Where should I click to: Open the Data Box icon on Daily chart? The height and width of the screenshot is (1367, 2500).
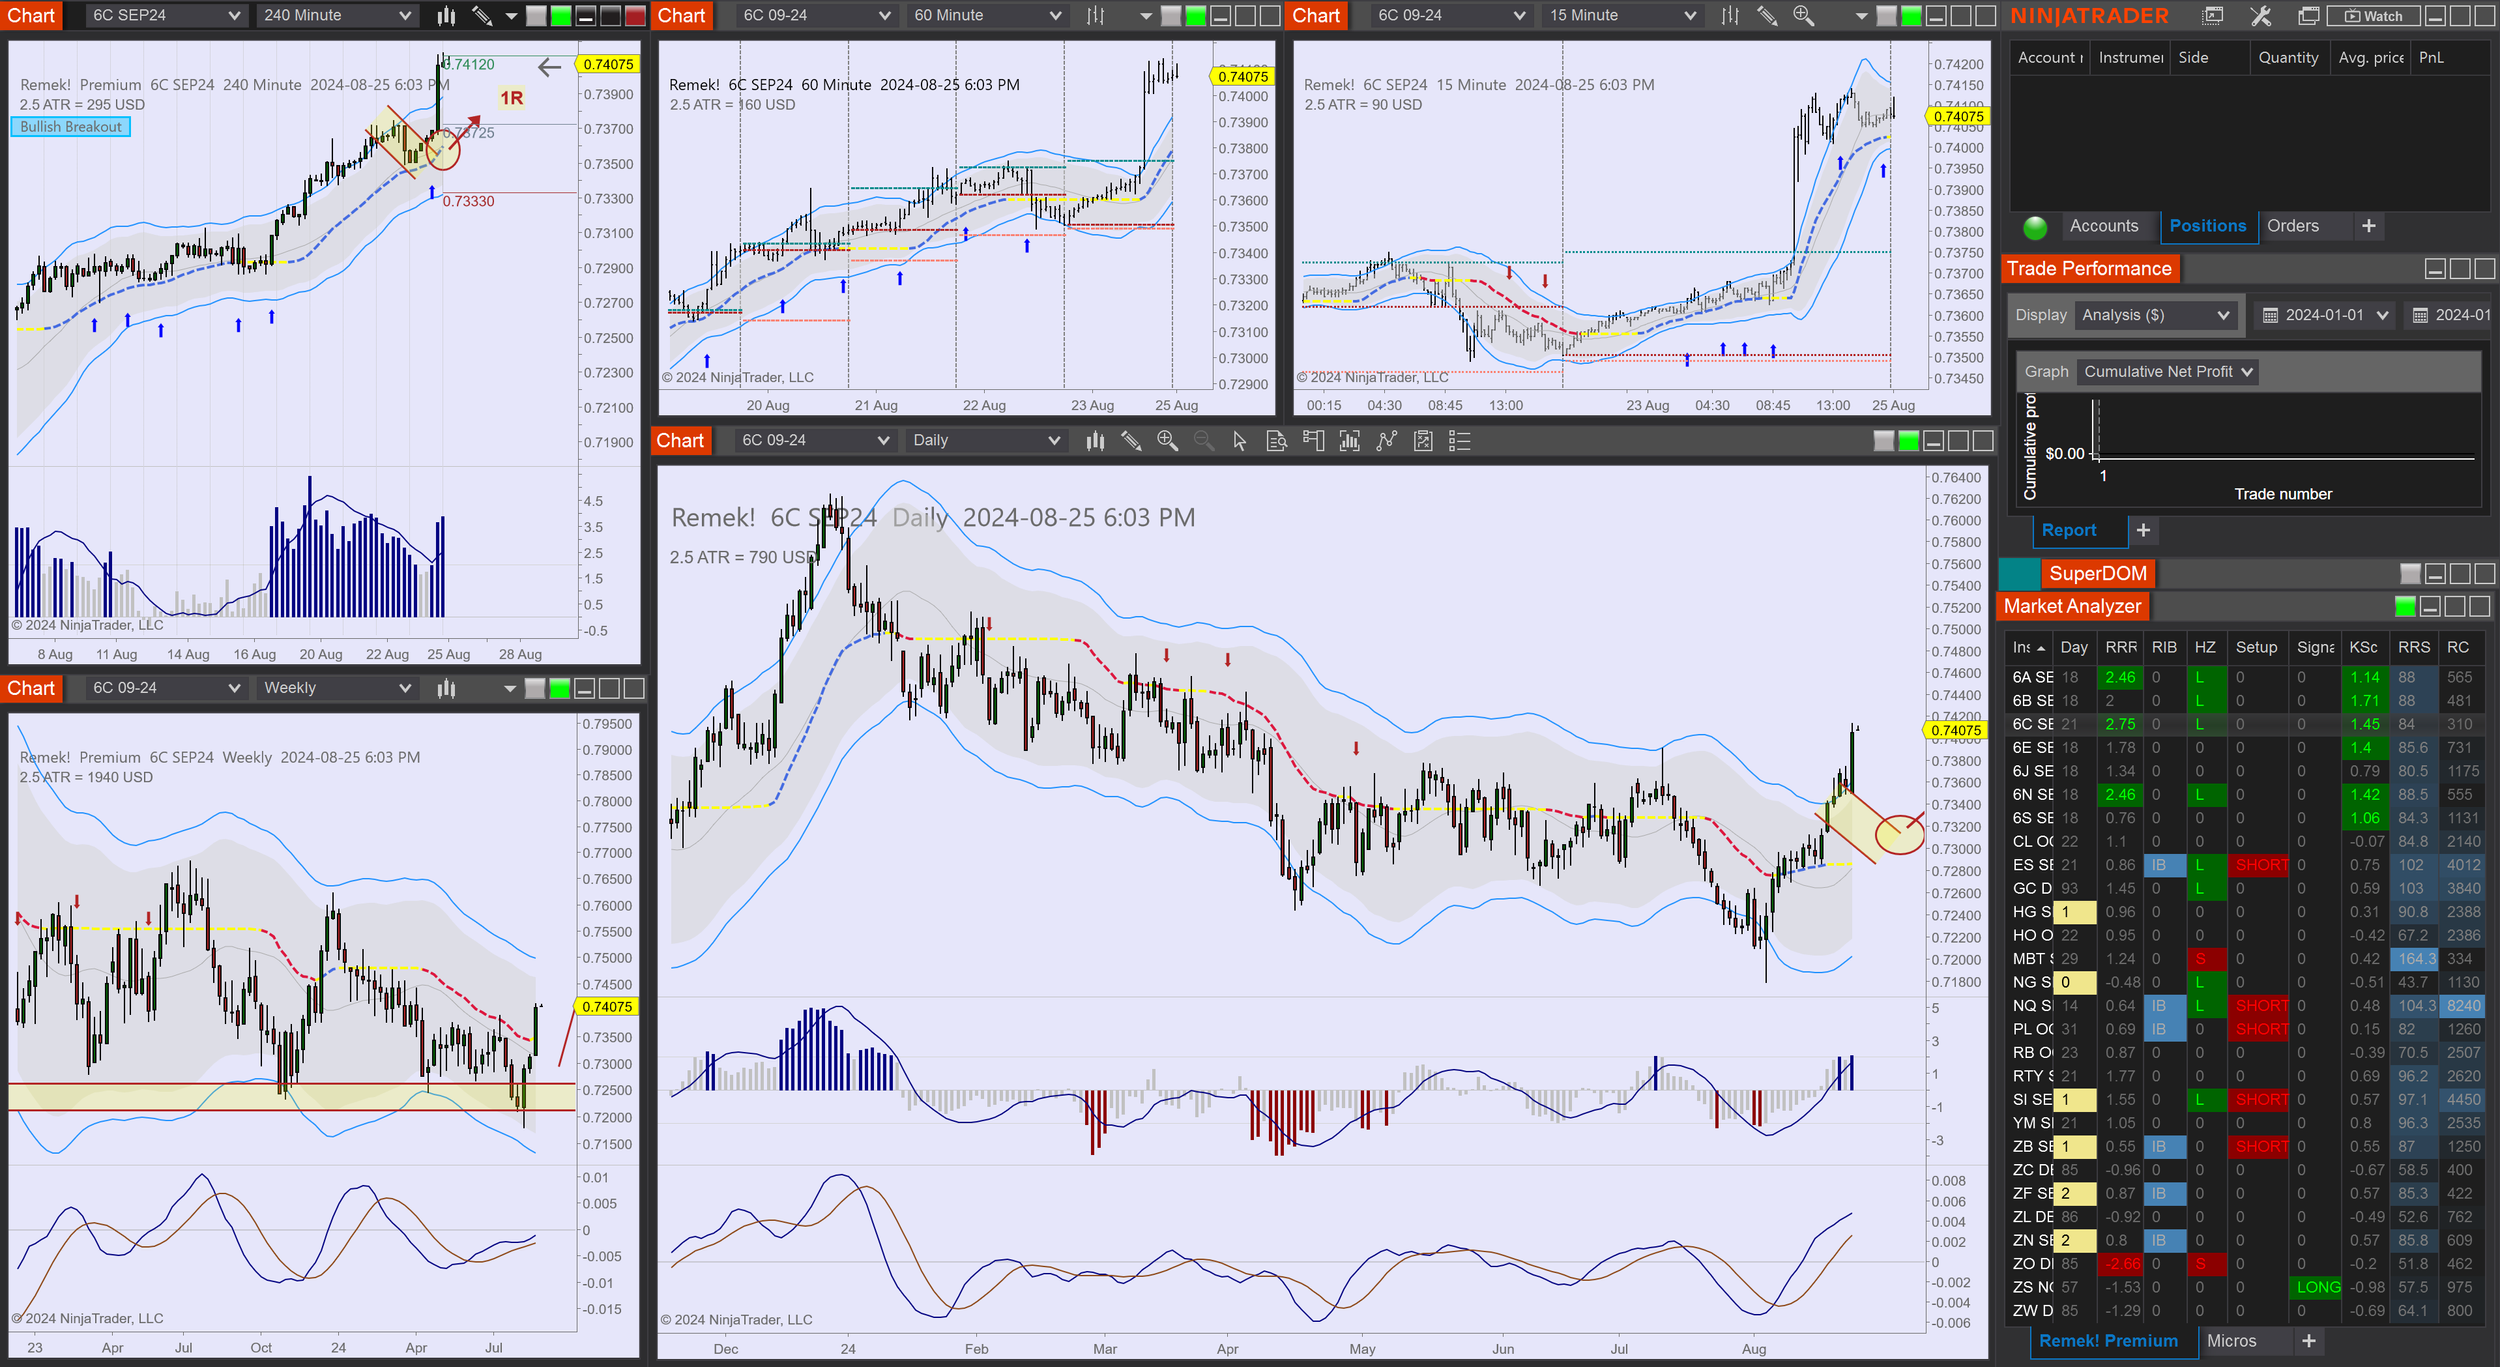point(1277,441)
